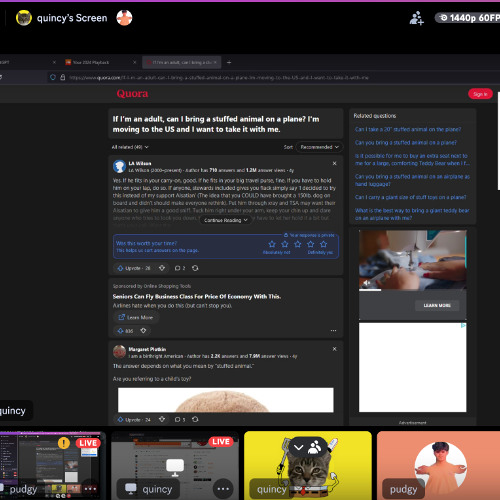Click the AdChoices icon on white ad
Screen dimensions: 500x500
coord(463,326)
